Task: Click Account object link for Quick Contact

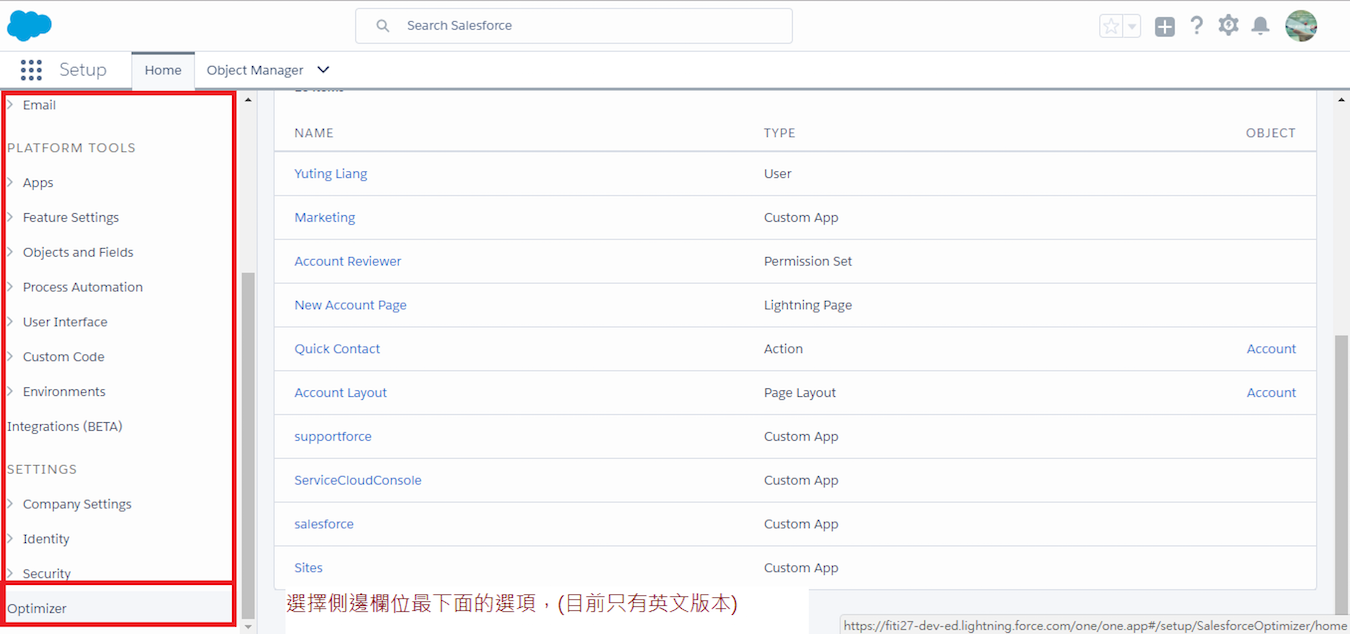Action: [1271, 349]
